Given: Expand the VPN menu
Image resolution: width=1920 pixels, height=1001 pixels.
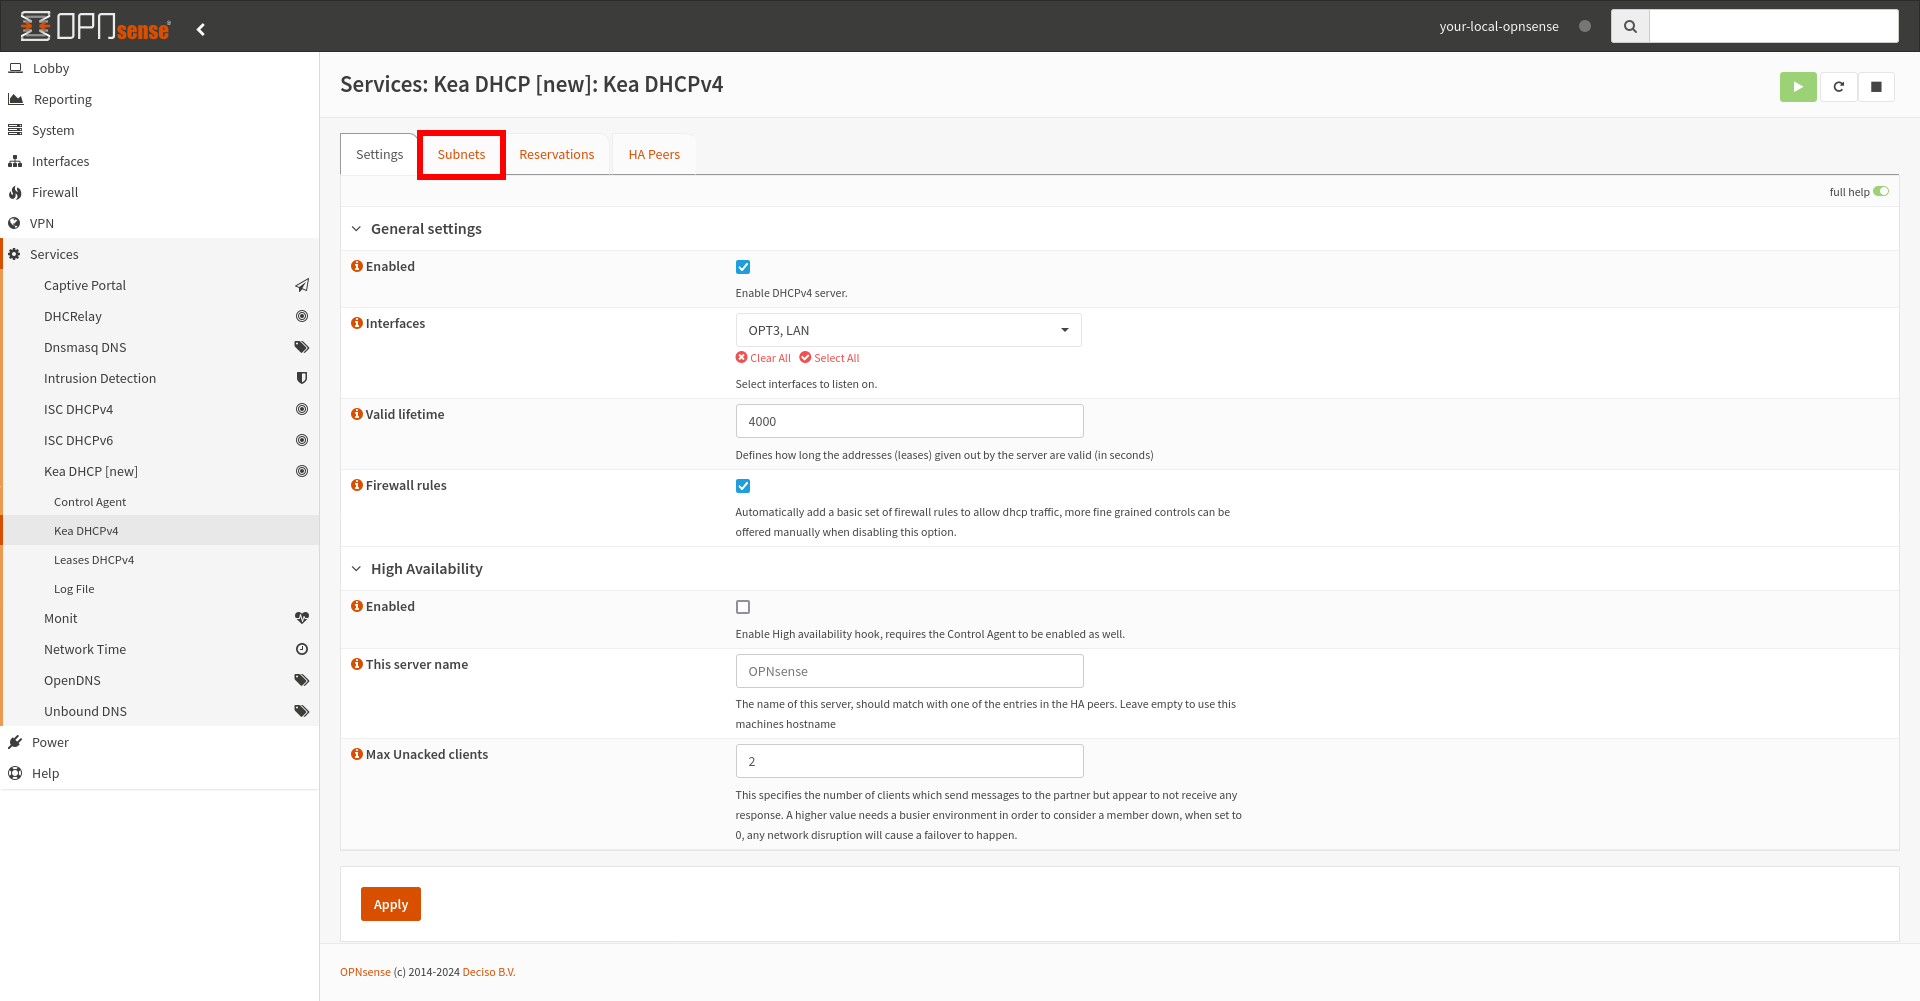Looking at the screenshot, I should 160,223.
